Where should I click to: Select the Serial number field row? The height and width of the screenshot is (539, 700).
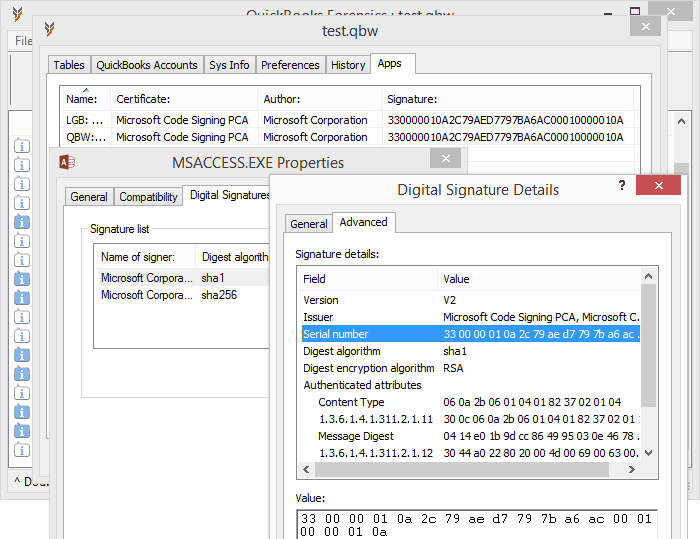[471, 334]
